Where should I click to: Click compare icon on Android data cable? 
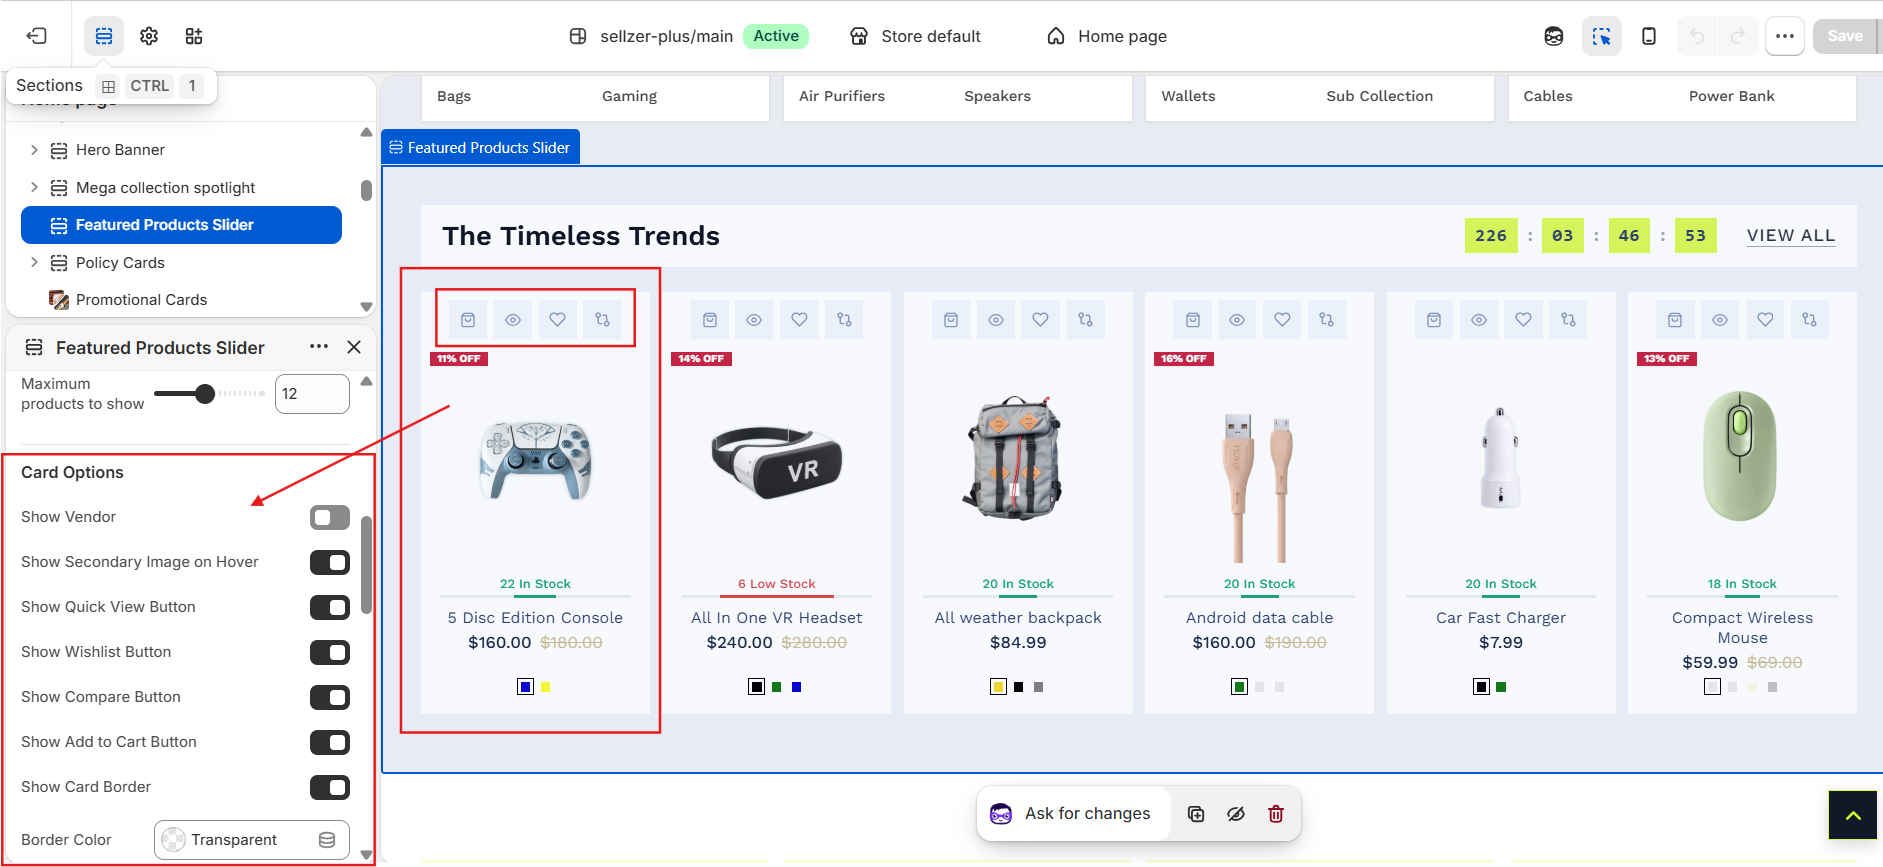pyautogui.click(x=1327, y=320)
